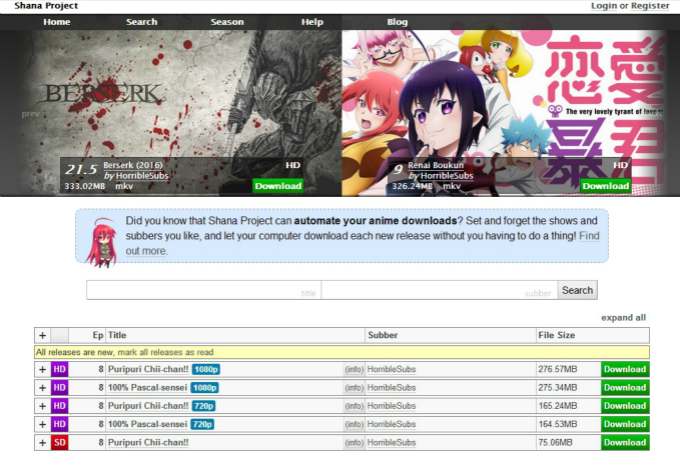
Task: Expand Puripuri Chii-chan!! 1080p row
Action: (42, 369)
